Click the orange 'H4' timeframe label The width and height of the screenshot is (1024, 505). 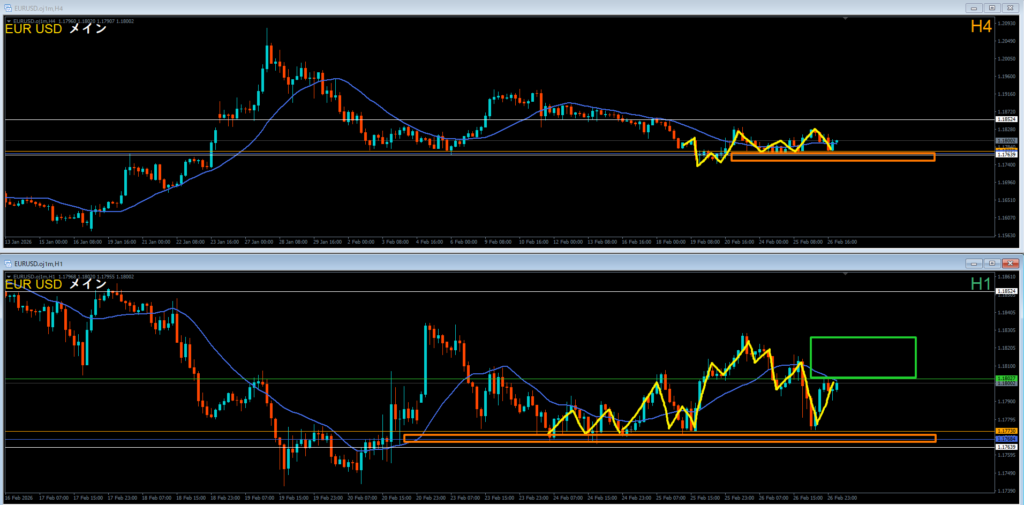(981, 27)
